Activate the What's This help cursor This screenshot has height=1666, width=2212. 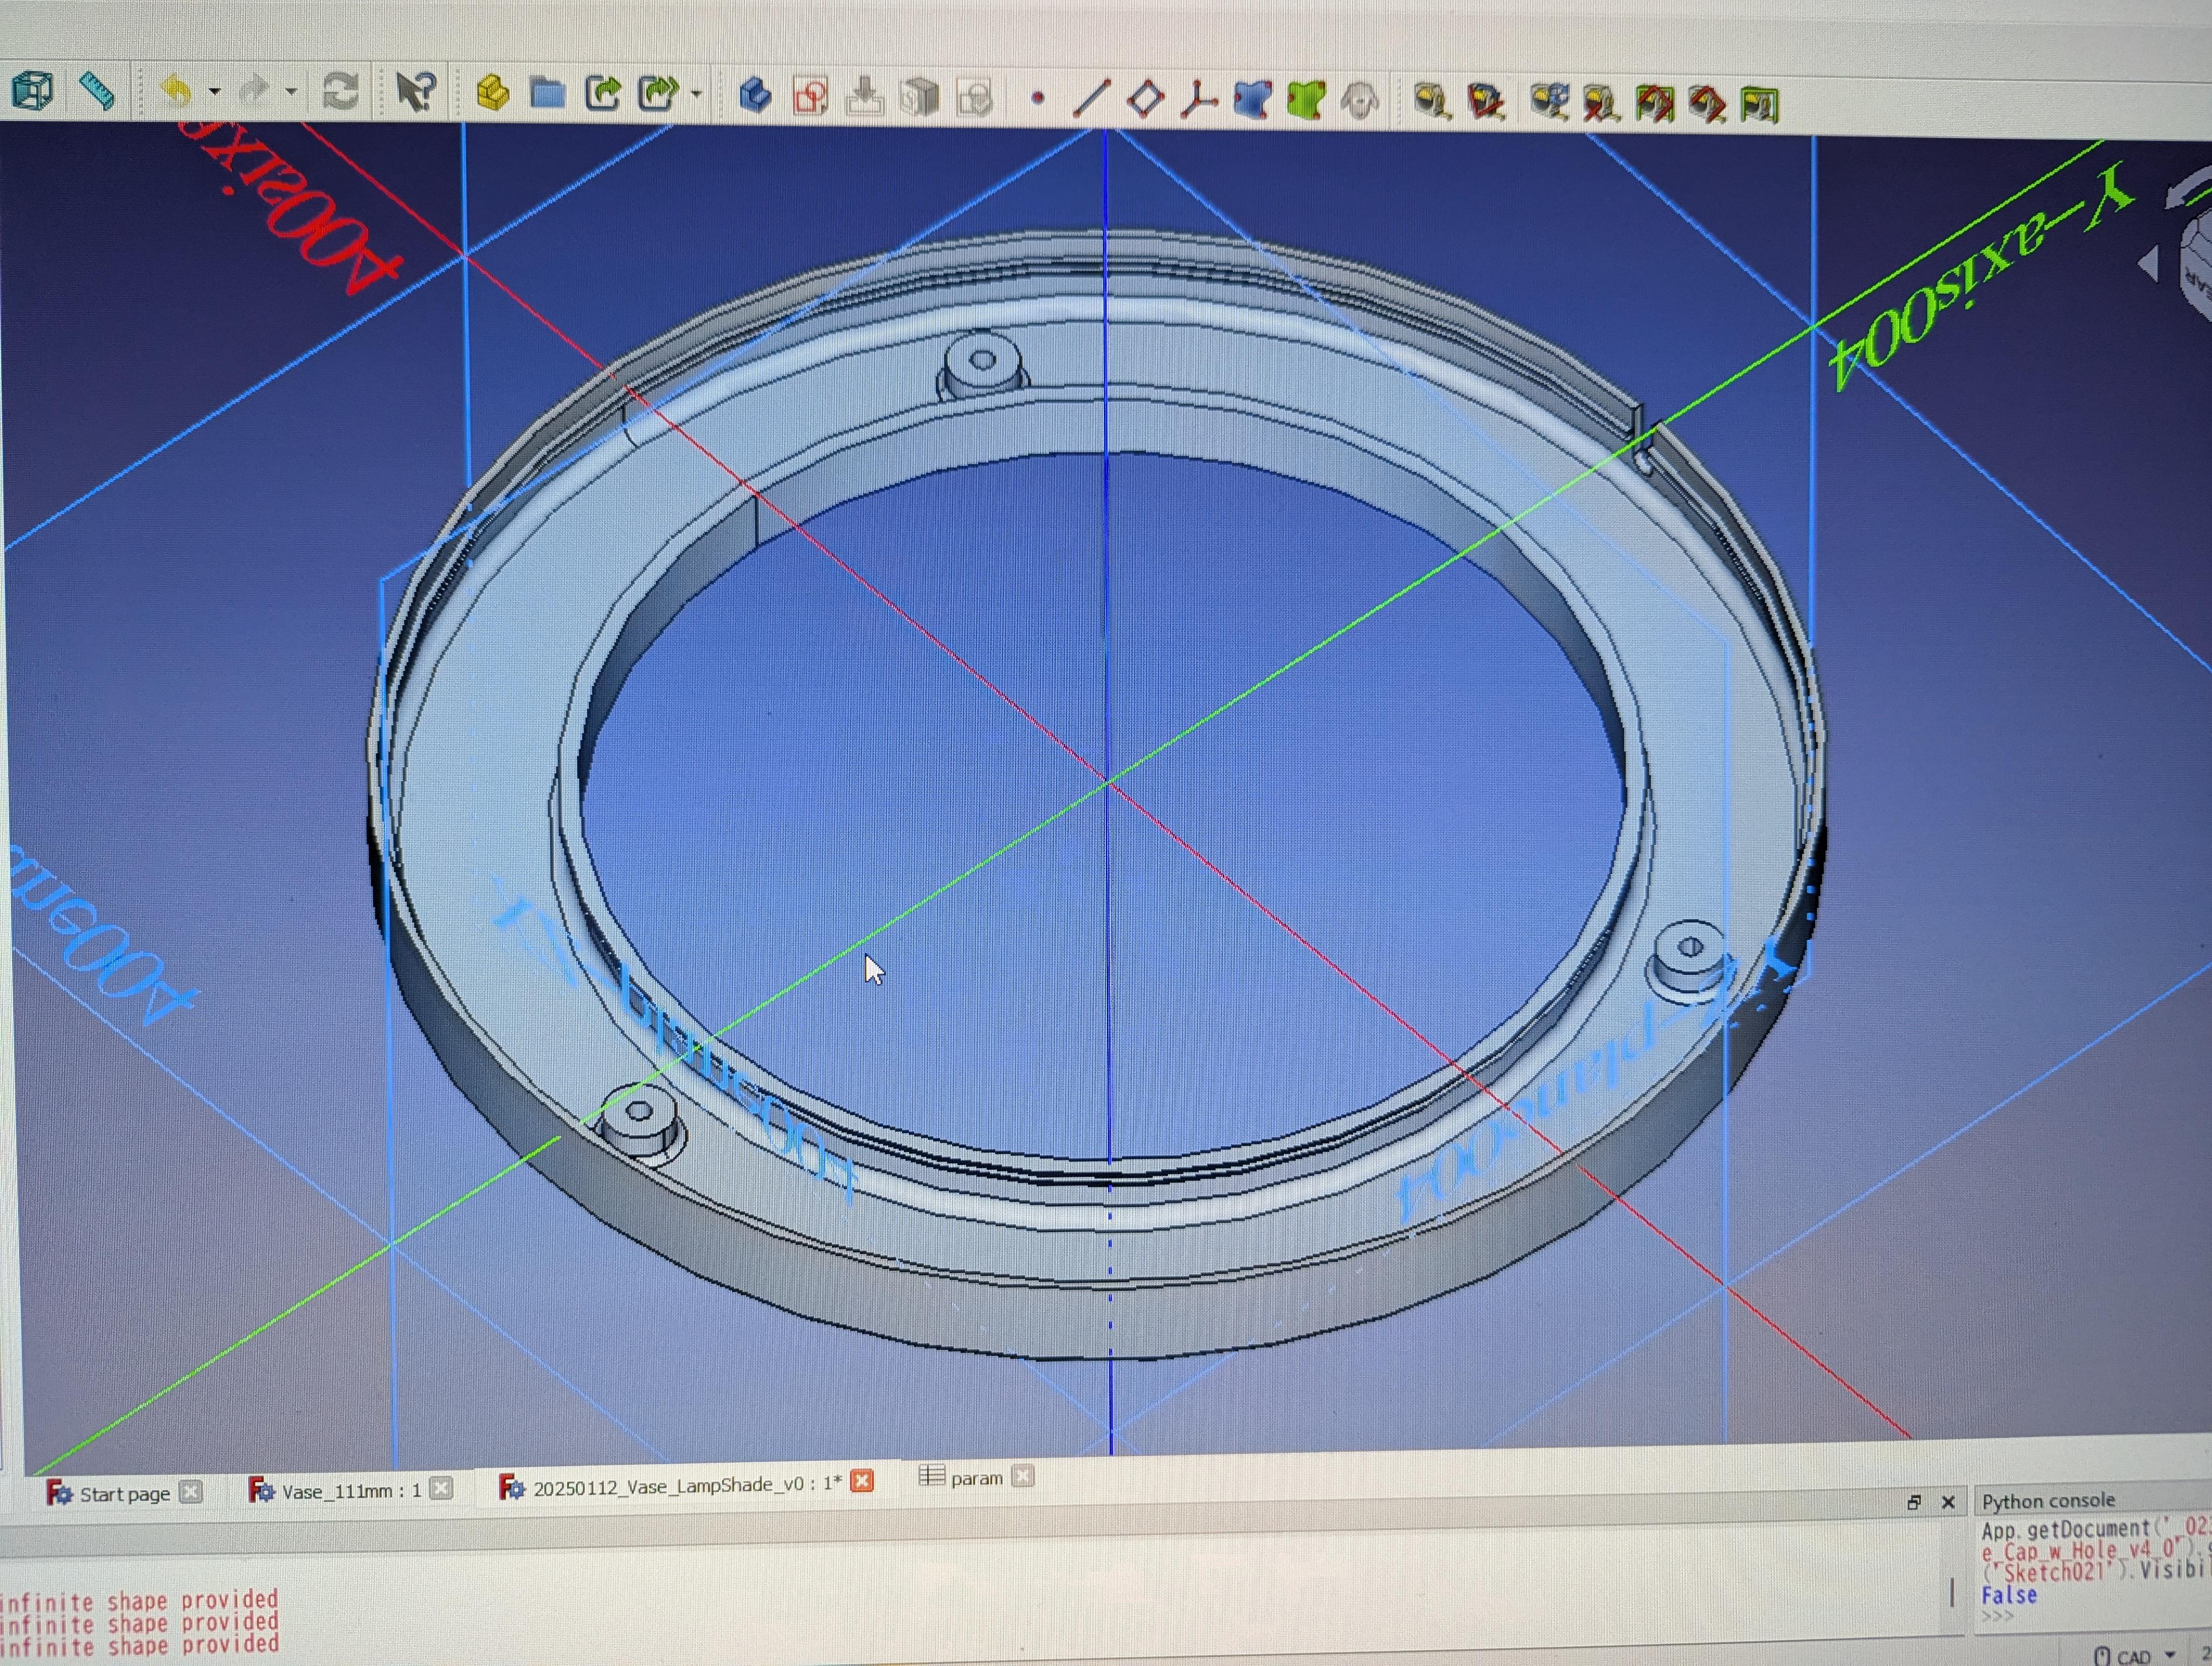pyautogui.click(x=415, y=92)
